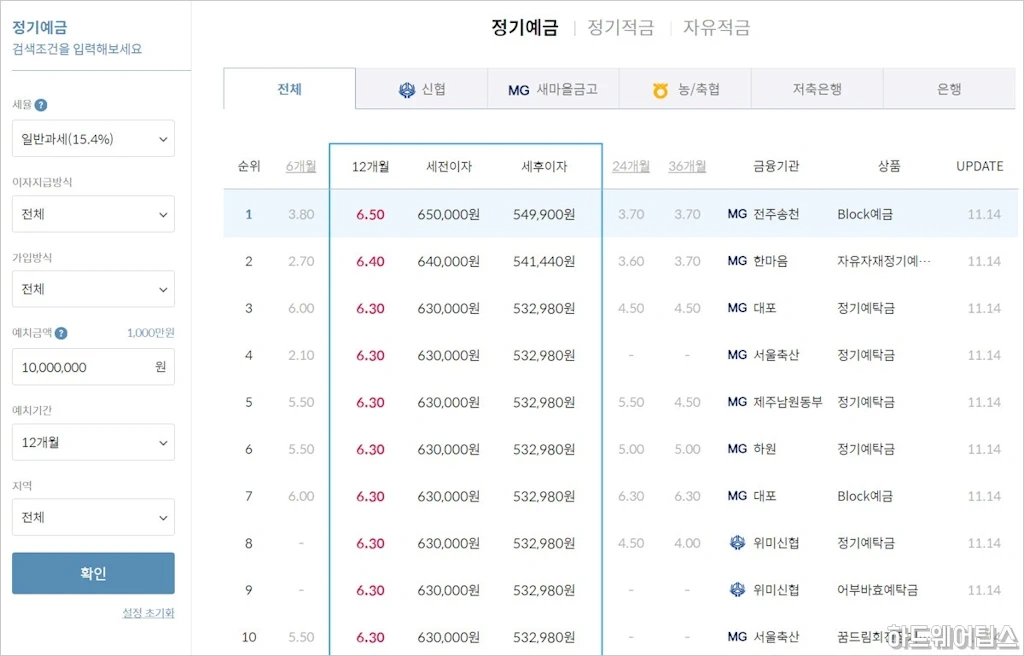The image size is (1024, 656).
Task: Click the 자유자재정기예… product name
Action: click(884, 261)
